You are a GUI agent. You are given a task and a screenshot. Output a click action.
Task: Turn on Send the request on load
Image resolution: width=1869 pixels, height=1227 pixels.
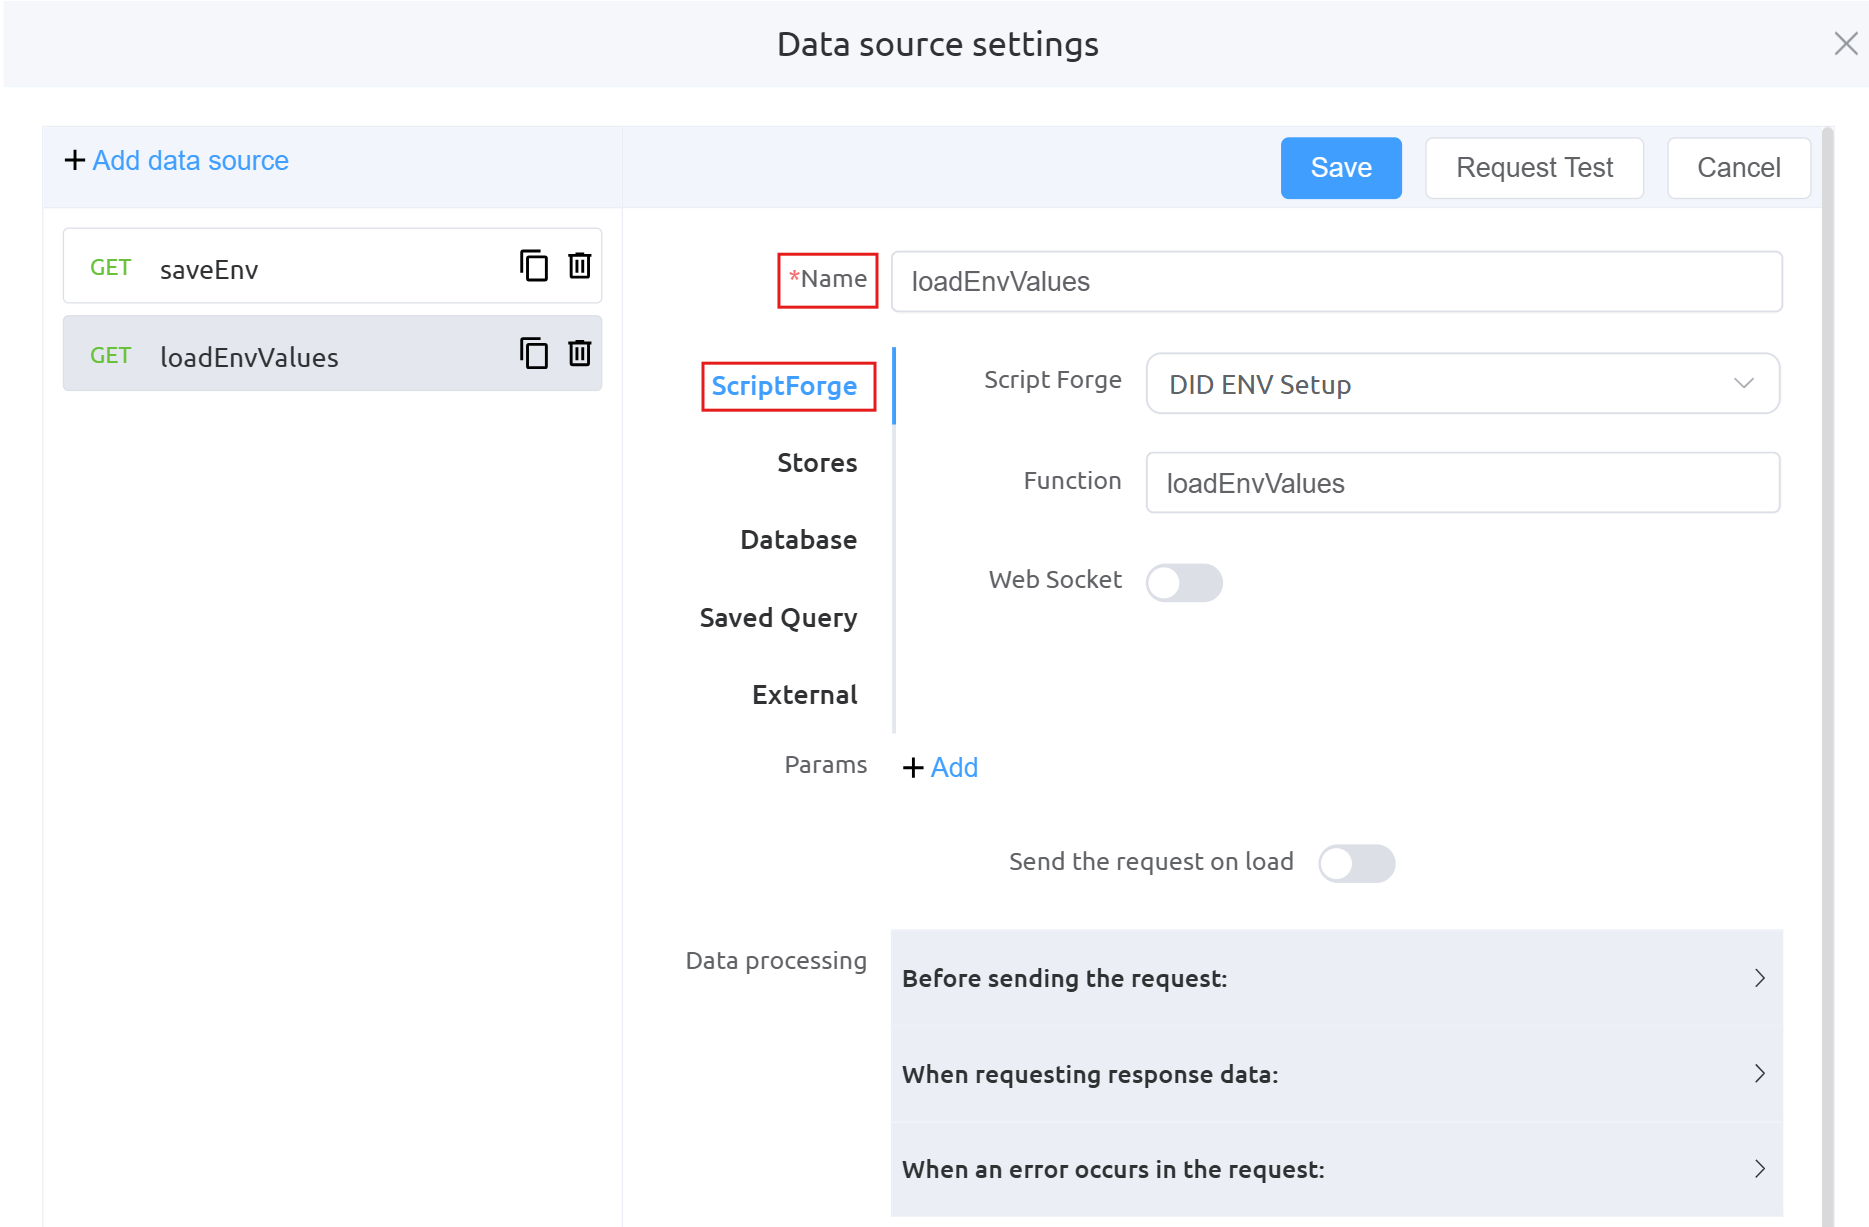click(1356, 863)
